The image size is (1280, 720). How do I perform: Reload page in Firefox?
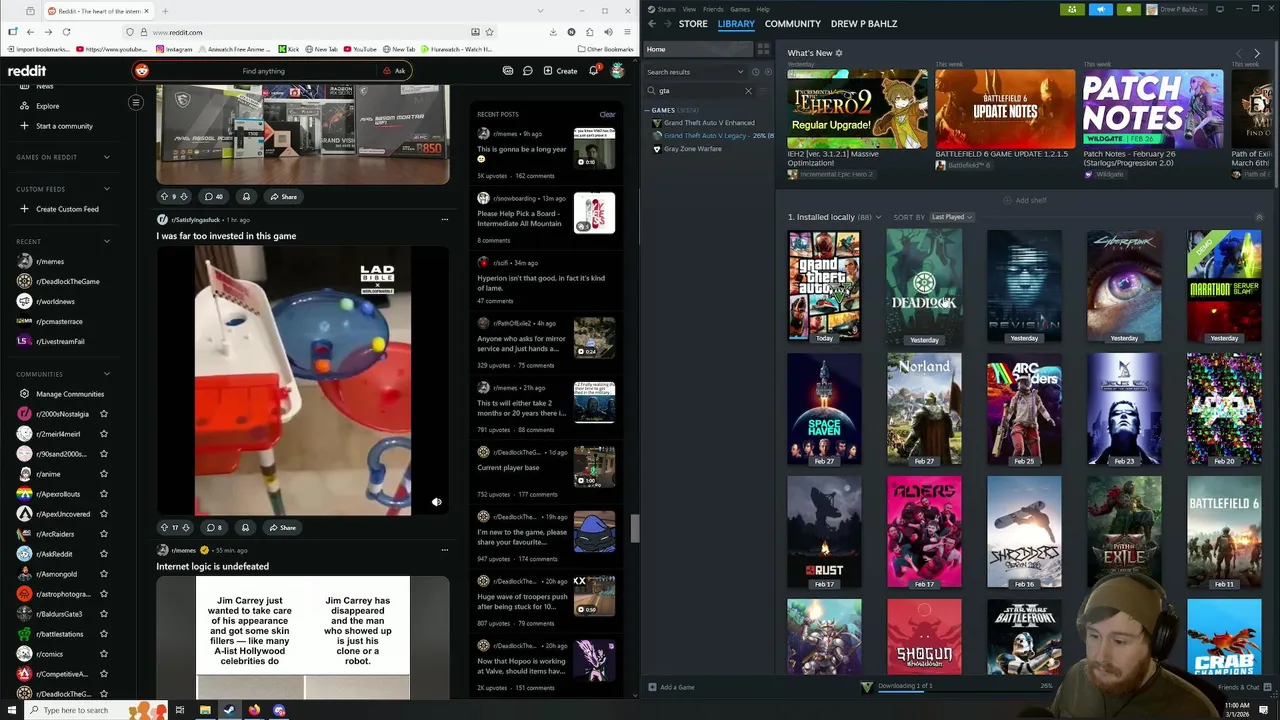point(66,32)
